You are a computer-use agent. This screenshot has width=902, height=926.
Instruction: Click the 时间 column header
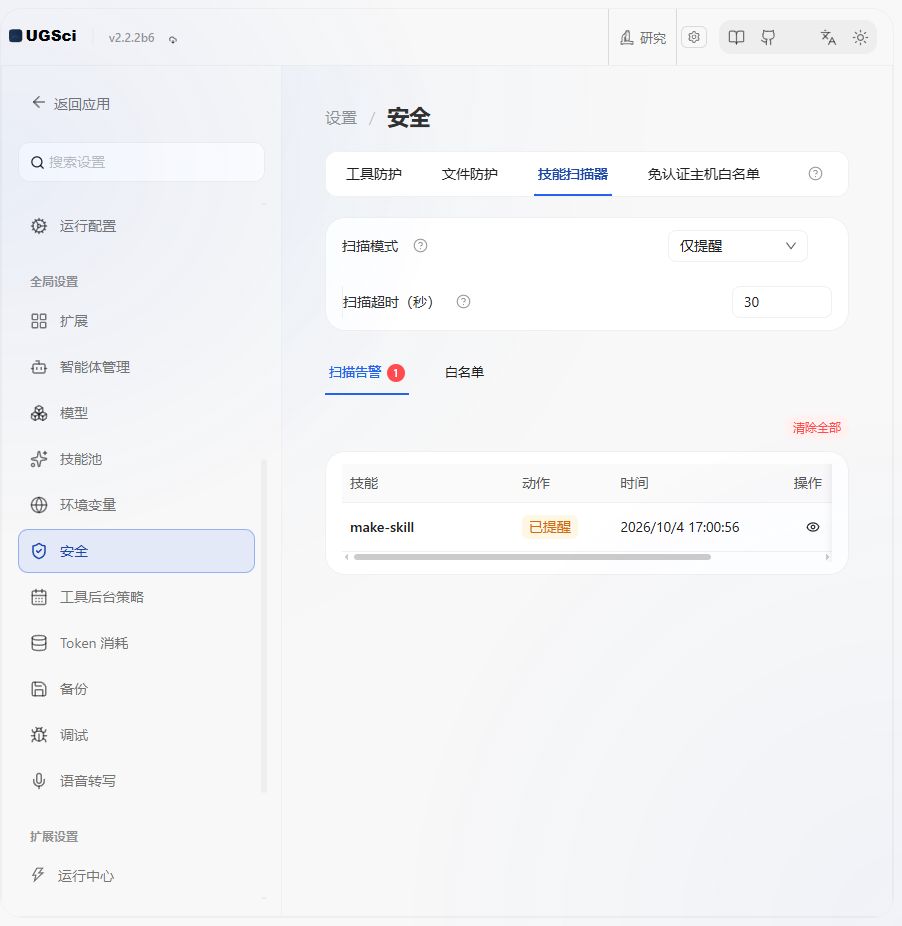coord(634,484)
